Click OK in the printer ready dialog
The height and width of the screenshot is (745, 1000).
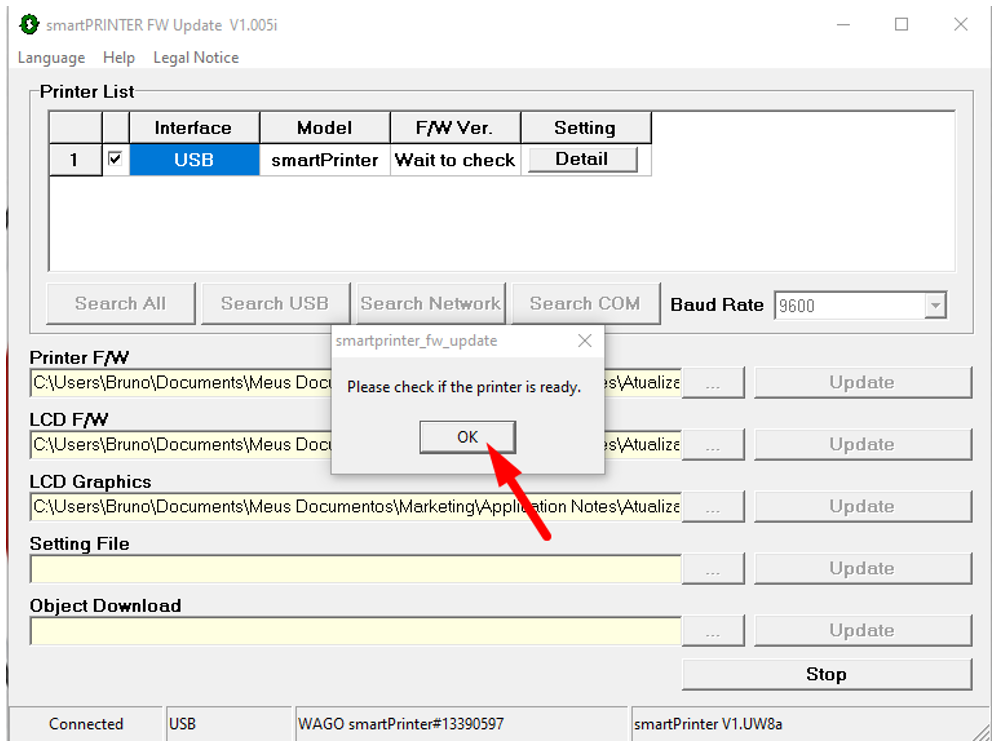467,437
